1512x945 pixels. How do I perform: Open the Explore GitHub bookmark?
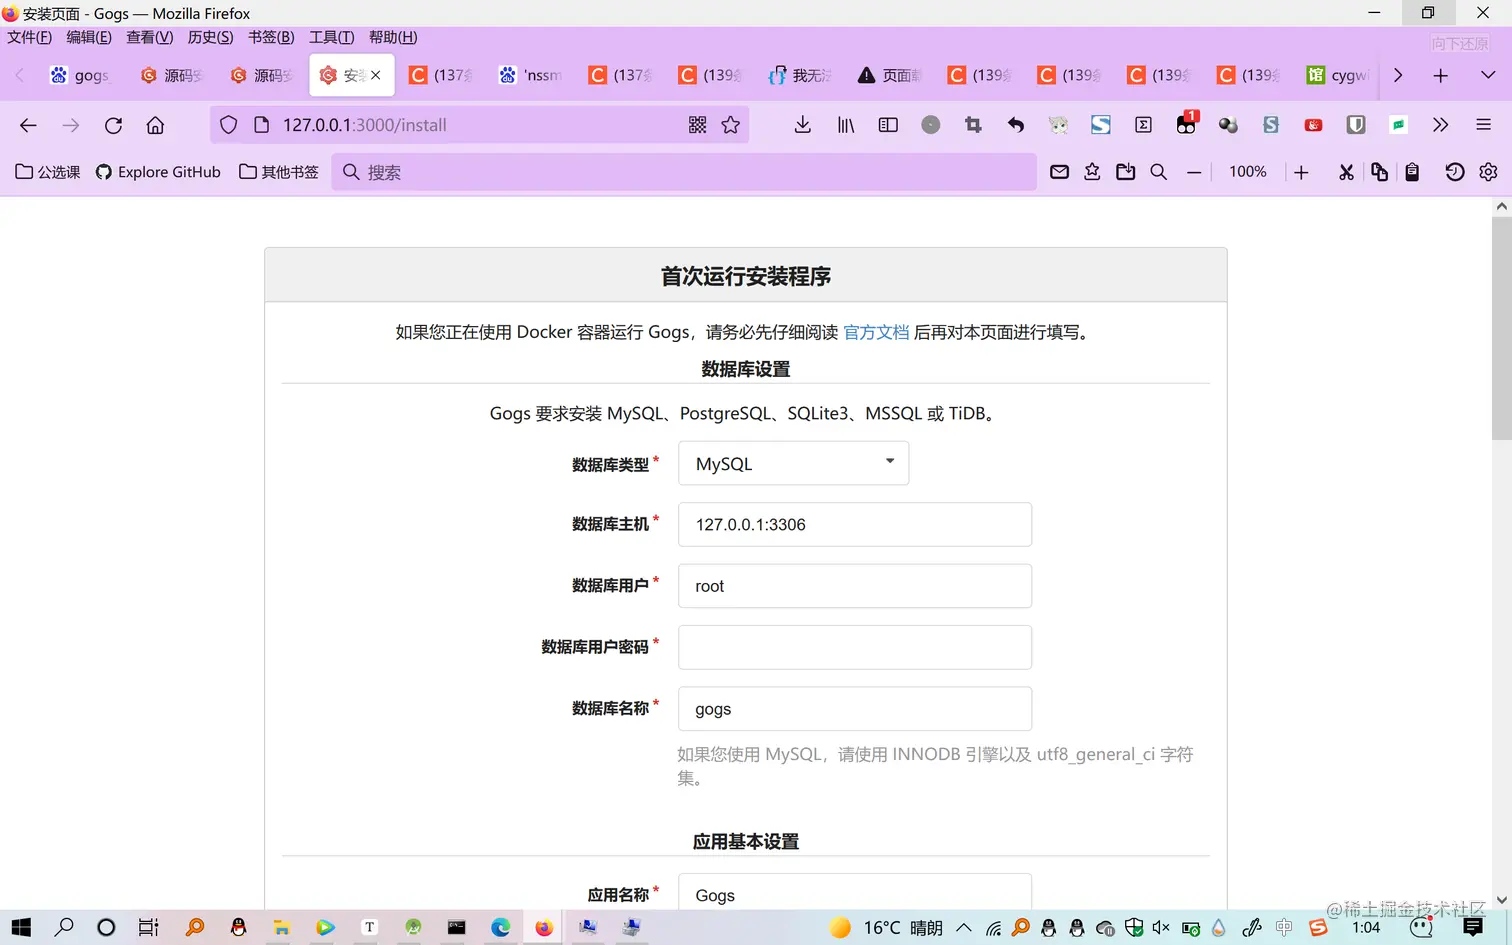(158, 172)
